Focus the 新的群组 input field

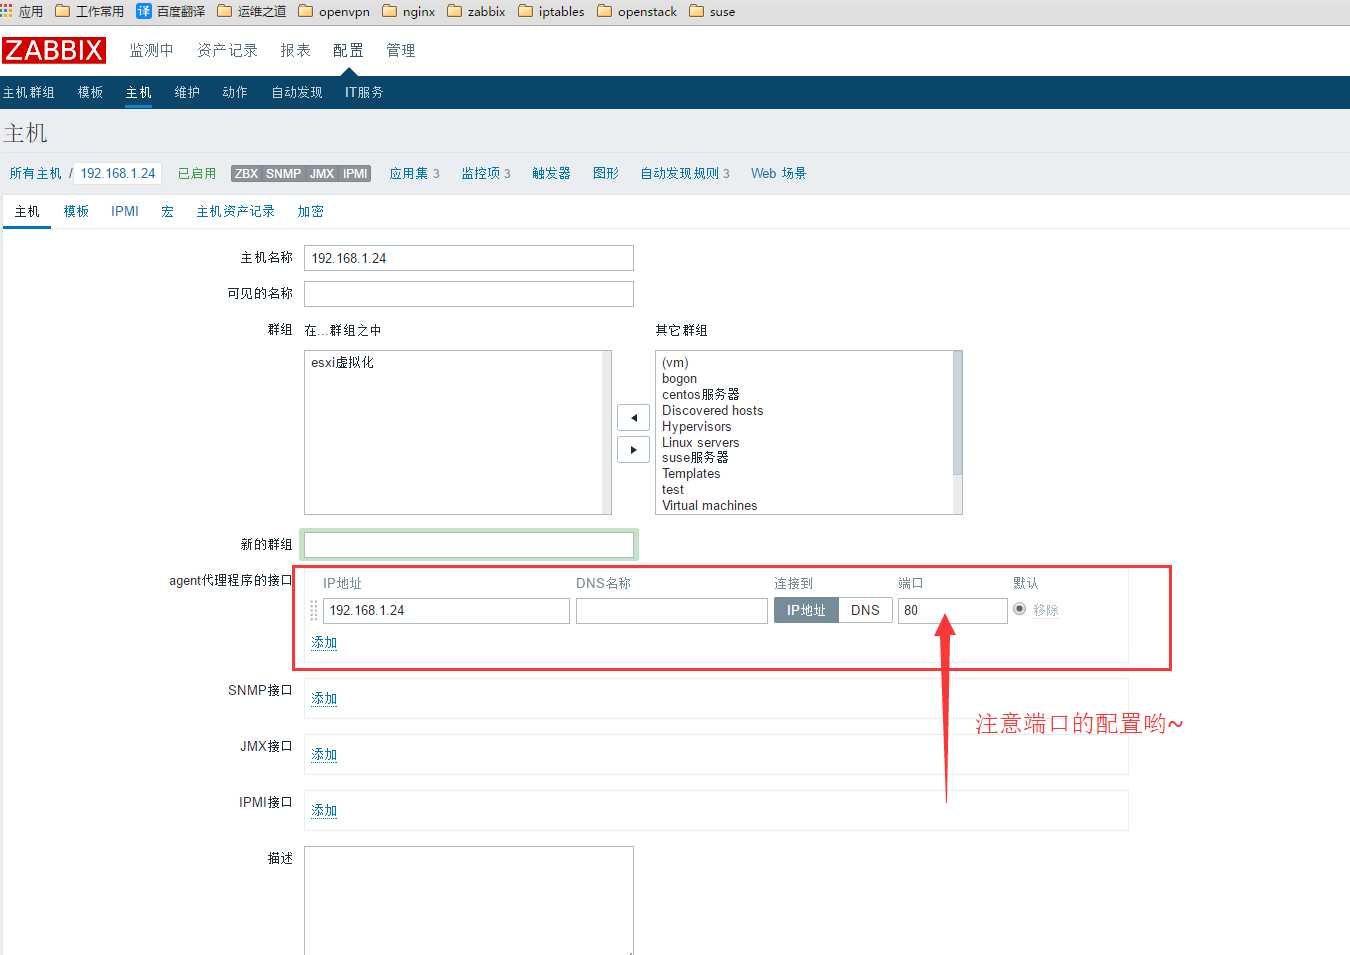[x=469, y=545]
